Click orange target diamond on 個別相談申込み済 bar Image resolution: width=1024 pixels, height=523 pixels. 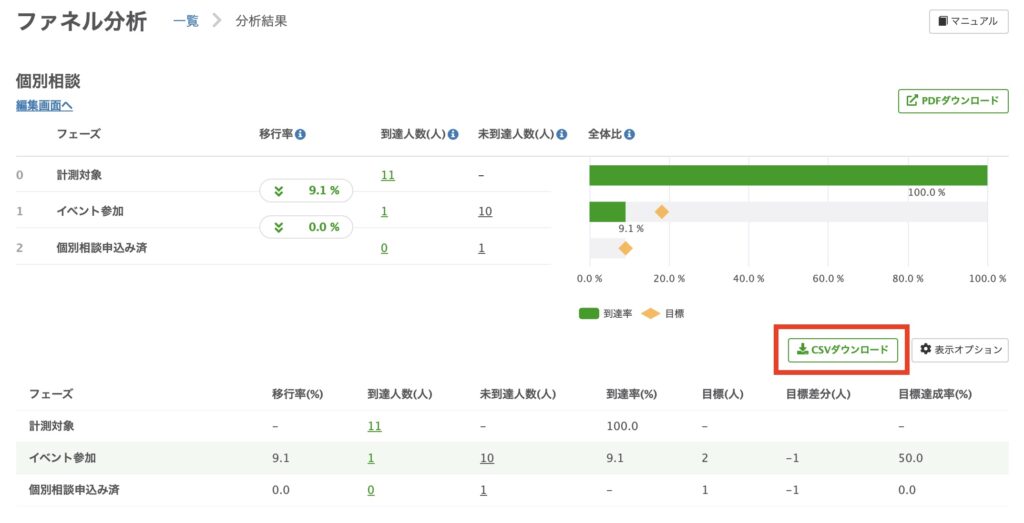click(x=625, y=248)
